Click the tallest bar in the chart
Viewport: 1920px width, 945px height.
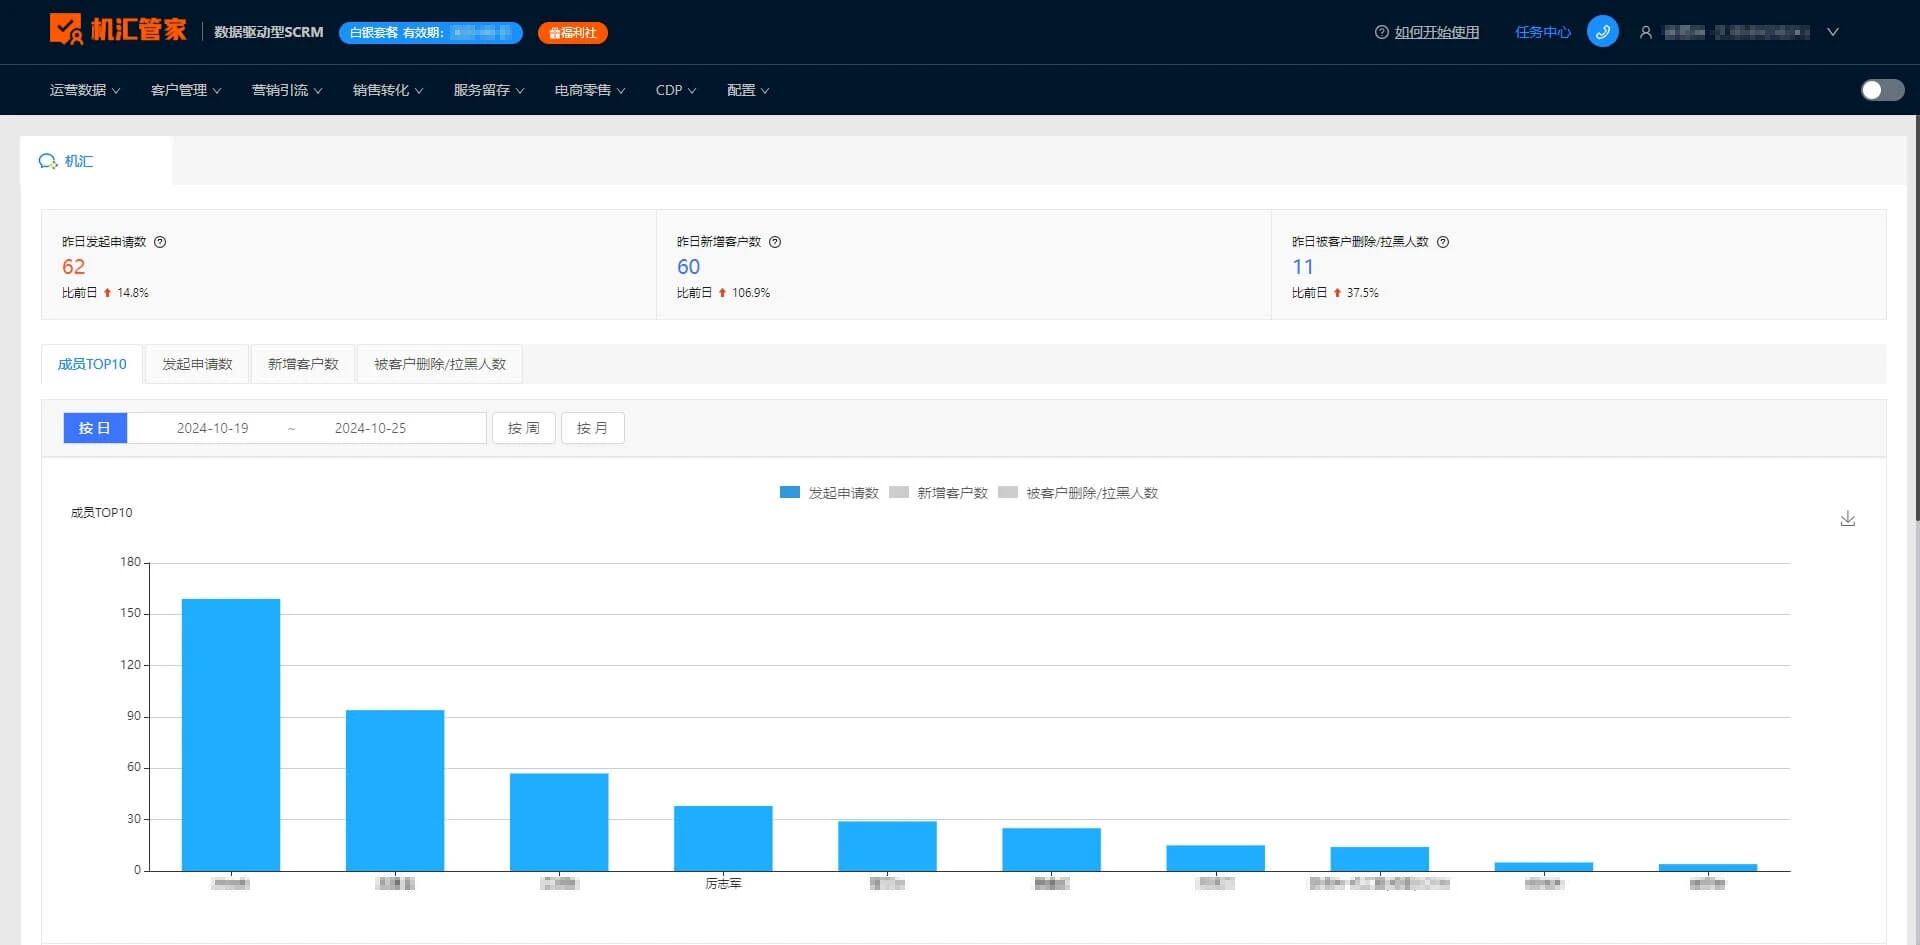pyautogui.click(x=231, y=734)
